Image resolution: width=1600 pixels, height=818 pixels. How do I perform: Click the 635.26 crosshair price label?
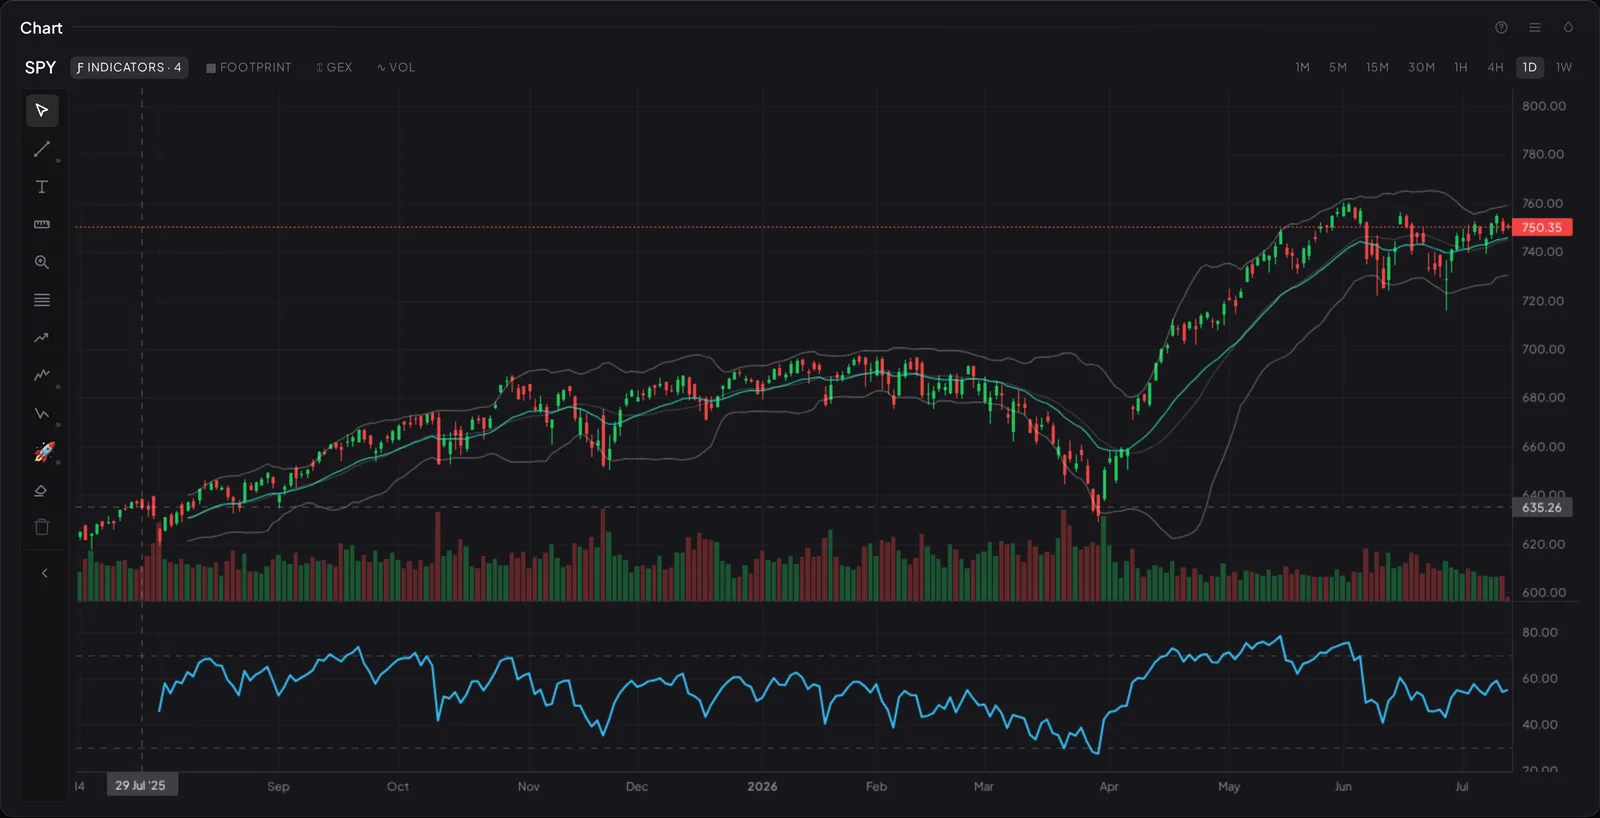1542,508
